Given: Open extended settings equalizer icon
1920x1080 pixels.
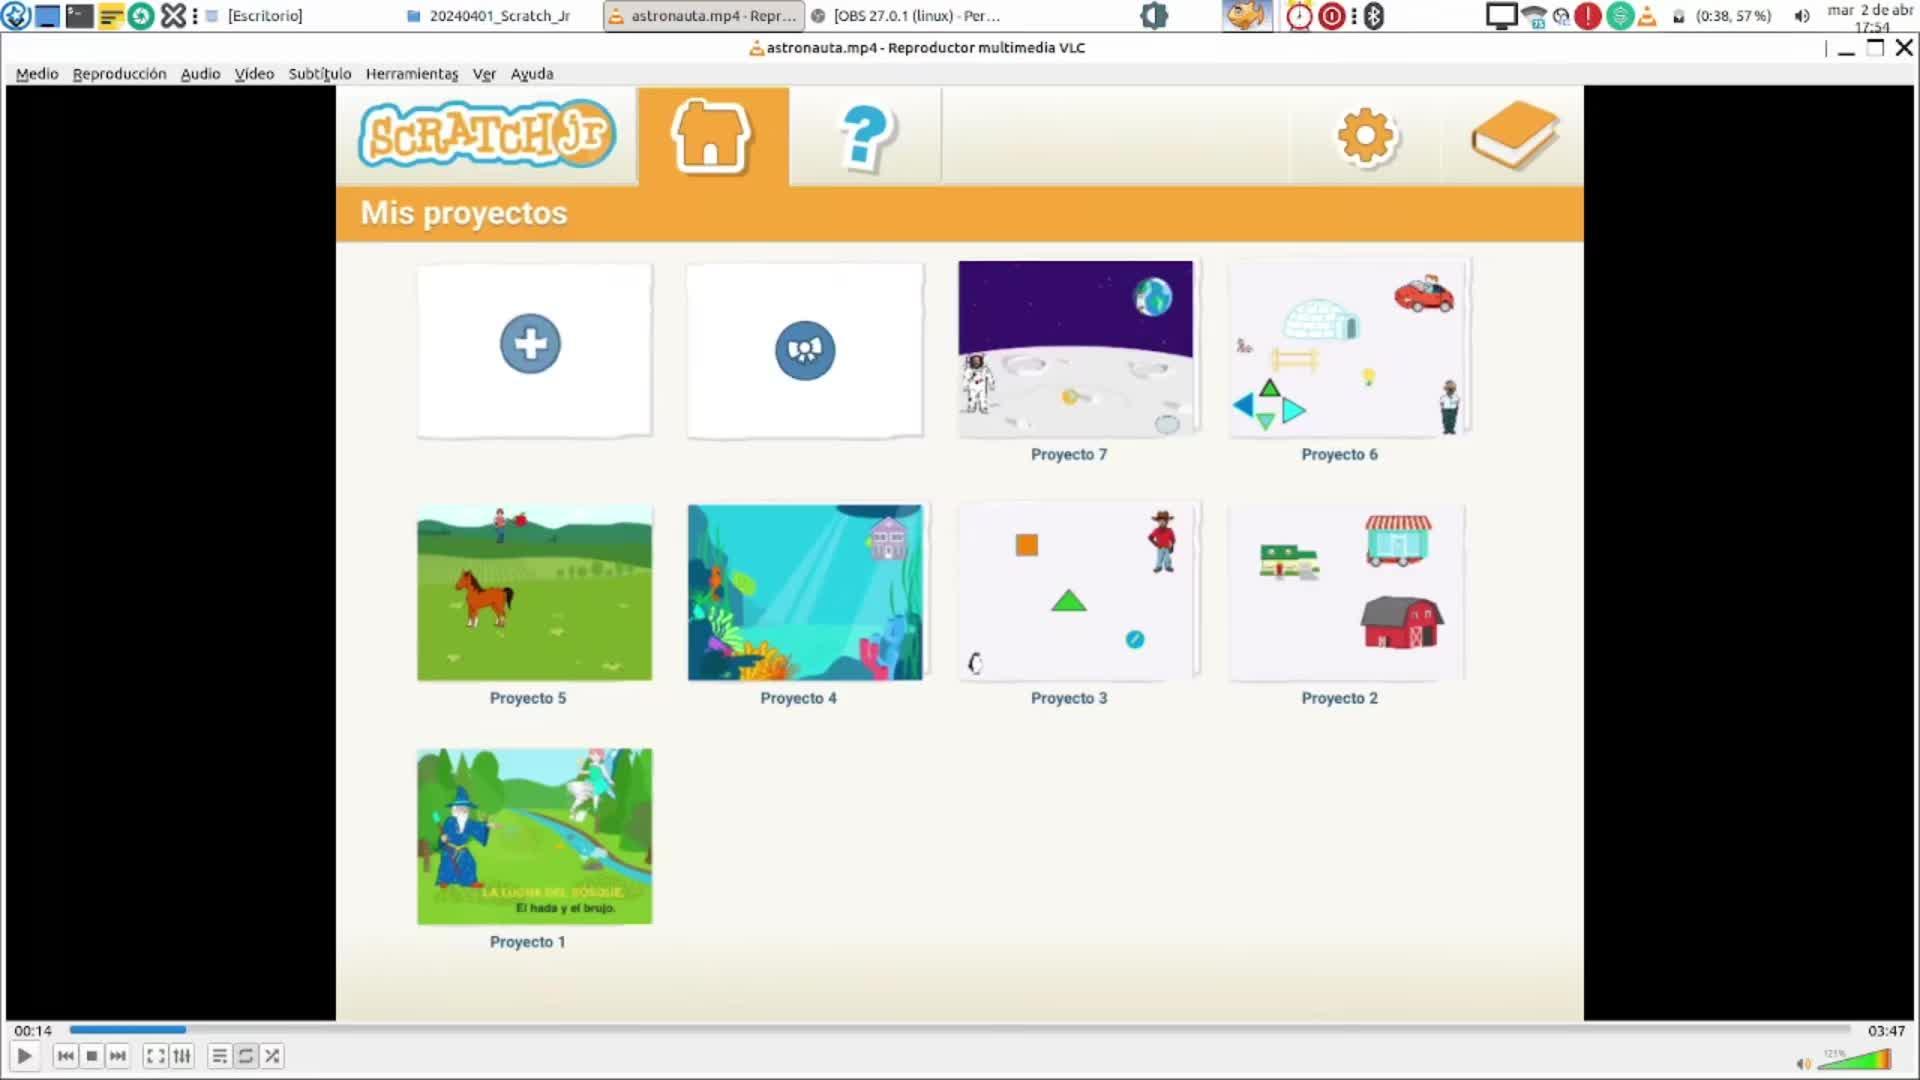Looking at the screenshot, I should pos(182,1056).
